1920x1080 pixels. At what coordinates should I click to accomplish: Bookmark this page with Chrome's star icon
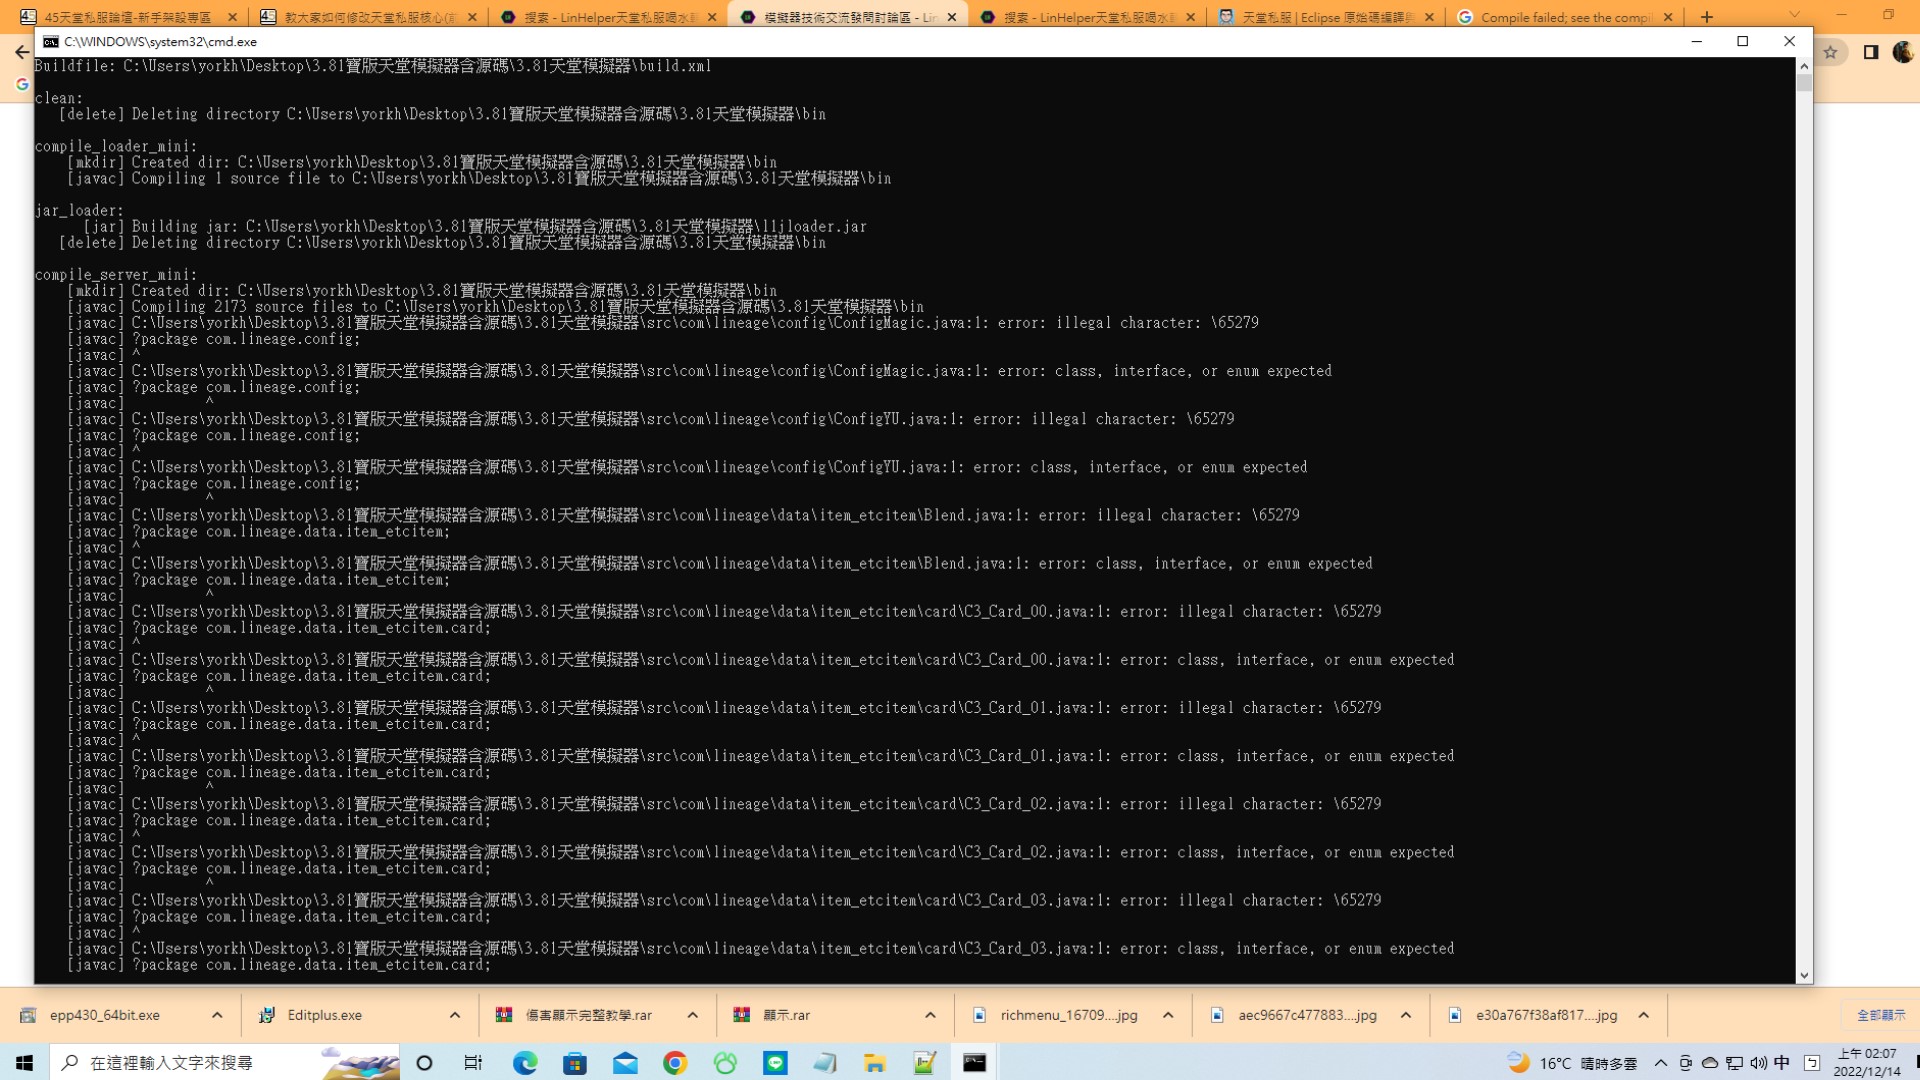tap(1831, 53)
